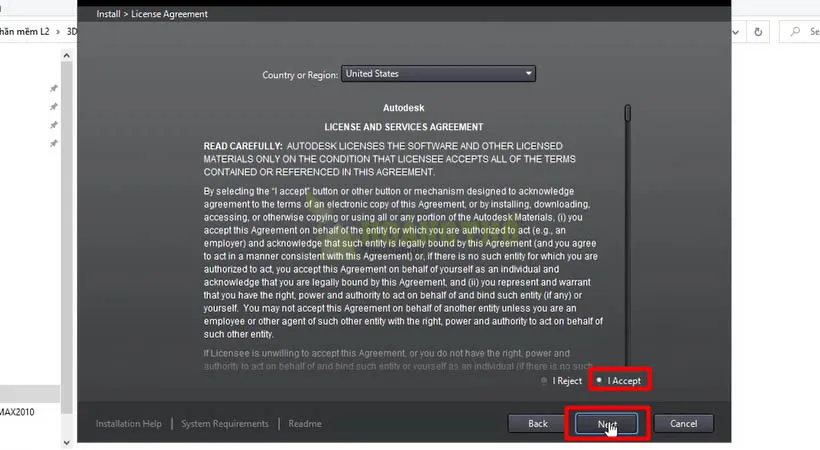
Task: Expand the File Explorer address history dropdown
Action: 735,32
